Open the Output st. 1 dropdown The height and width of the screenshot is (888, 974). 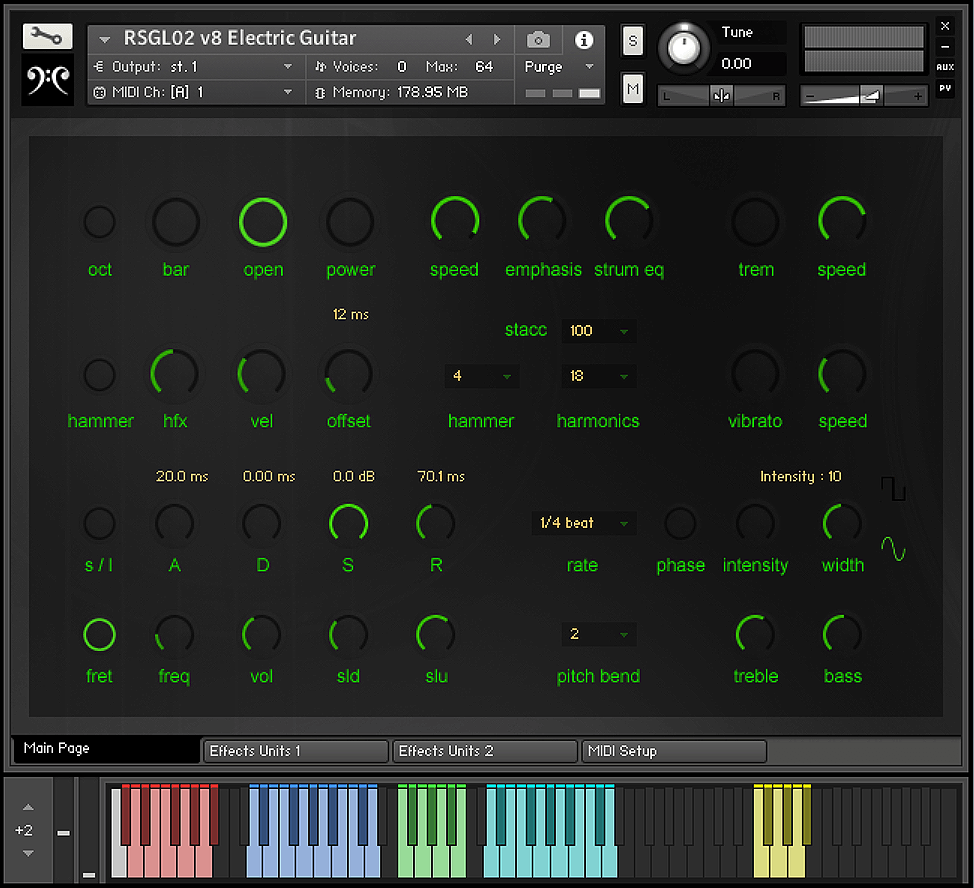click(288, 66)
